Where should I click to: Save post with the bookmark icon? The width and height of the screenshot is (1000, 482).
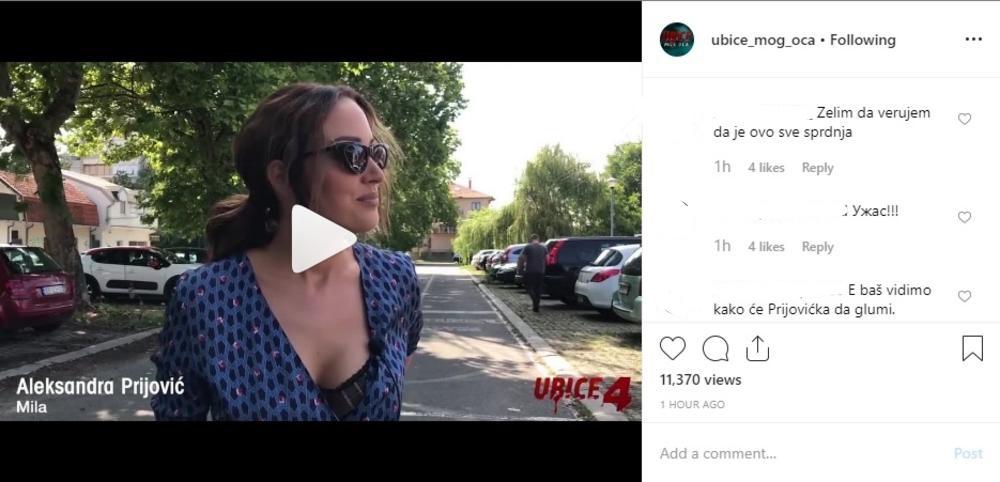(972, 348)
